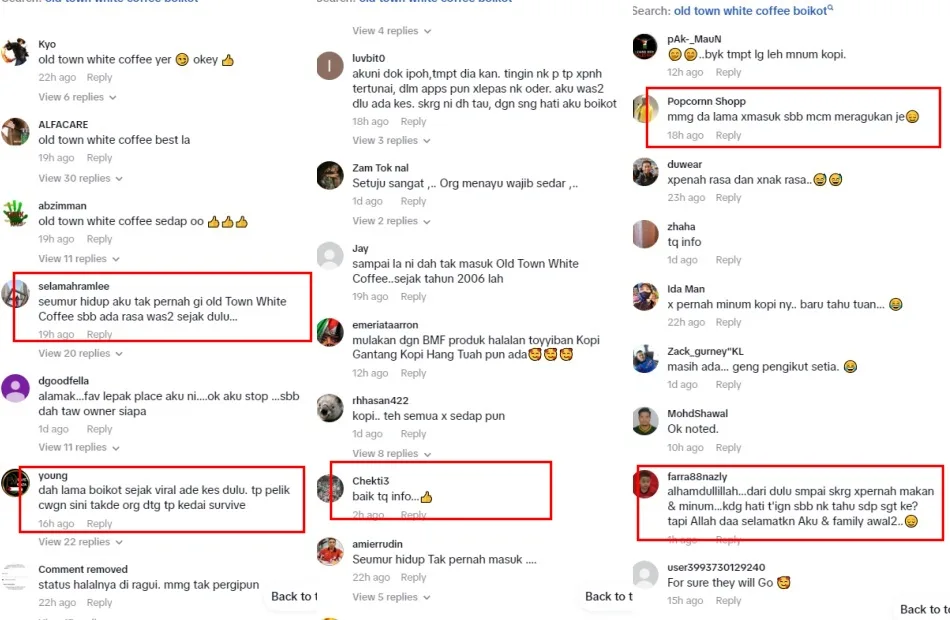Reply to duwear's comment
The height and width of the screenshot is (620, 950).
(x=728, y=198)
